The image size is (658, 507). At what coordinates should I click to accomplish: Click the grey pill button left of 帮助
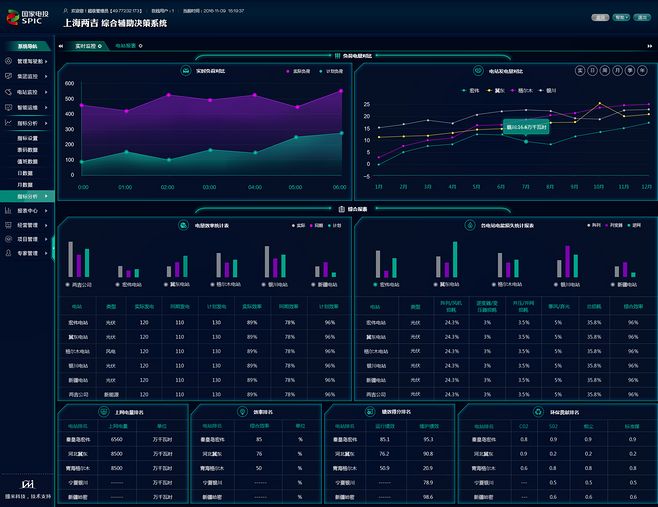pyautogui.click(x=600, y=17)
